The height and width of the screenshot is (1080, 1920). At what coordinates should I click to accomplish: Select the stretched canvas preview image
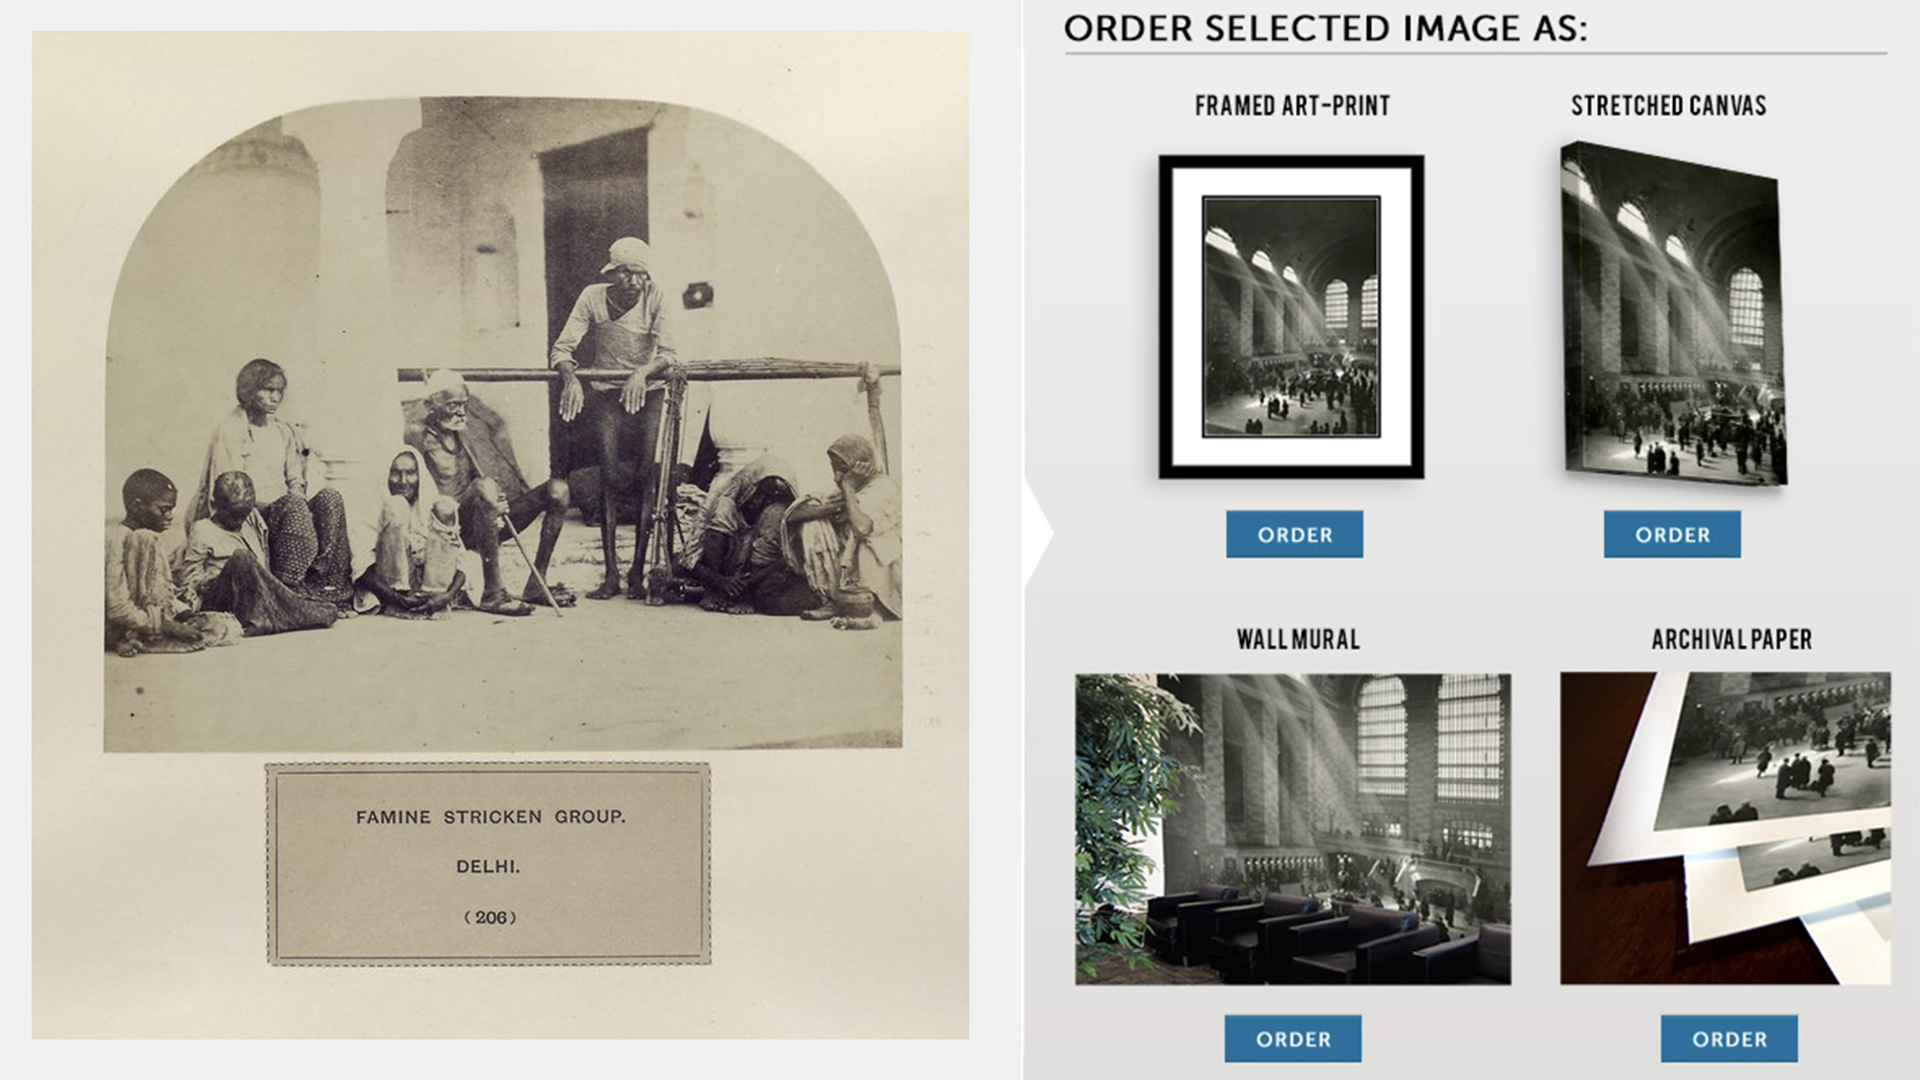pos(1673,314)
